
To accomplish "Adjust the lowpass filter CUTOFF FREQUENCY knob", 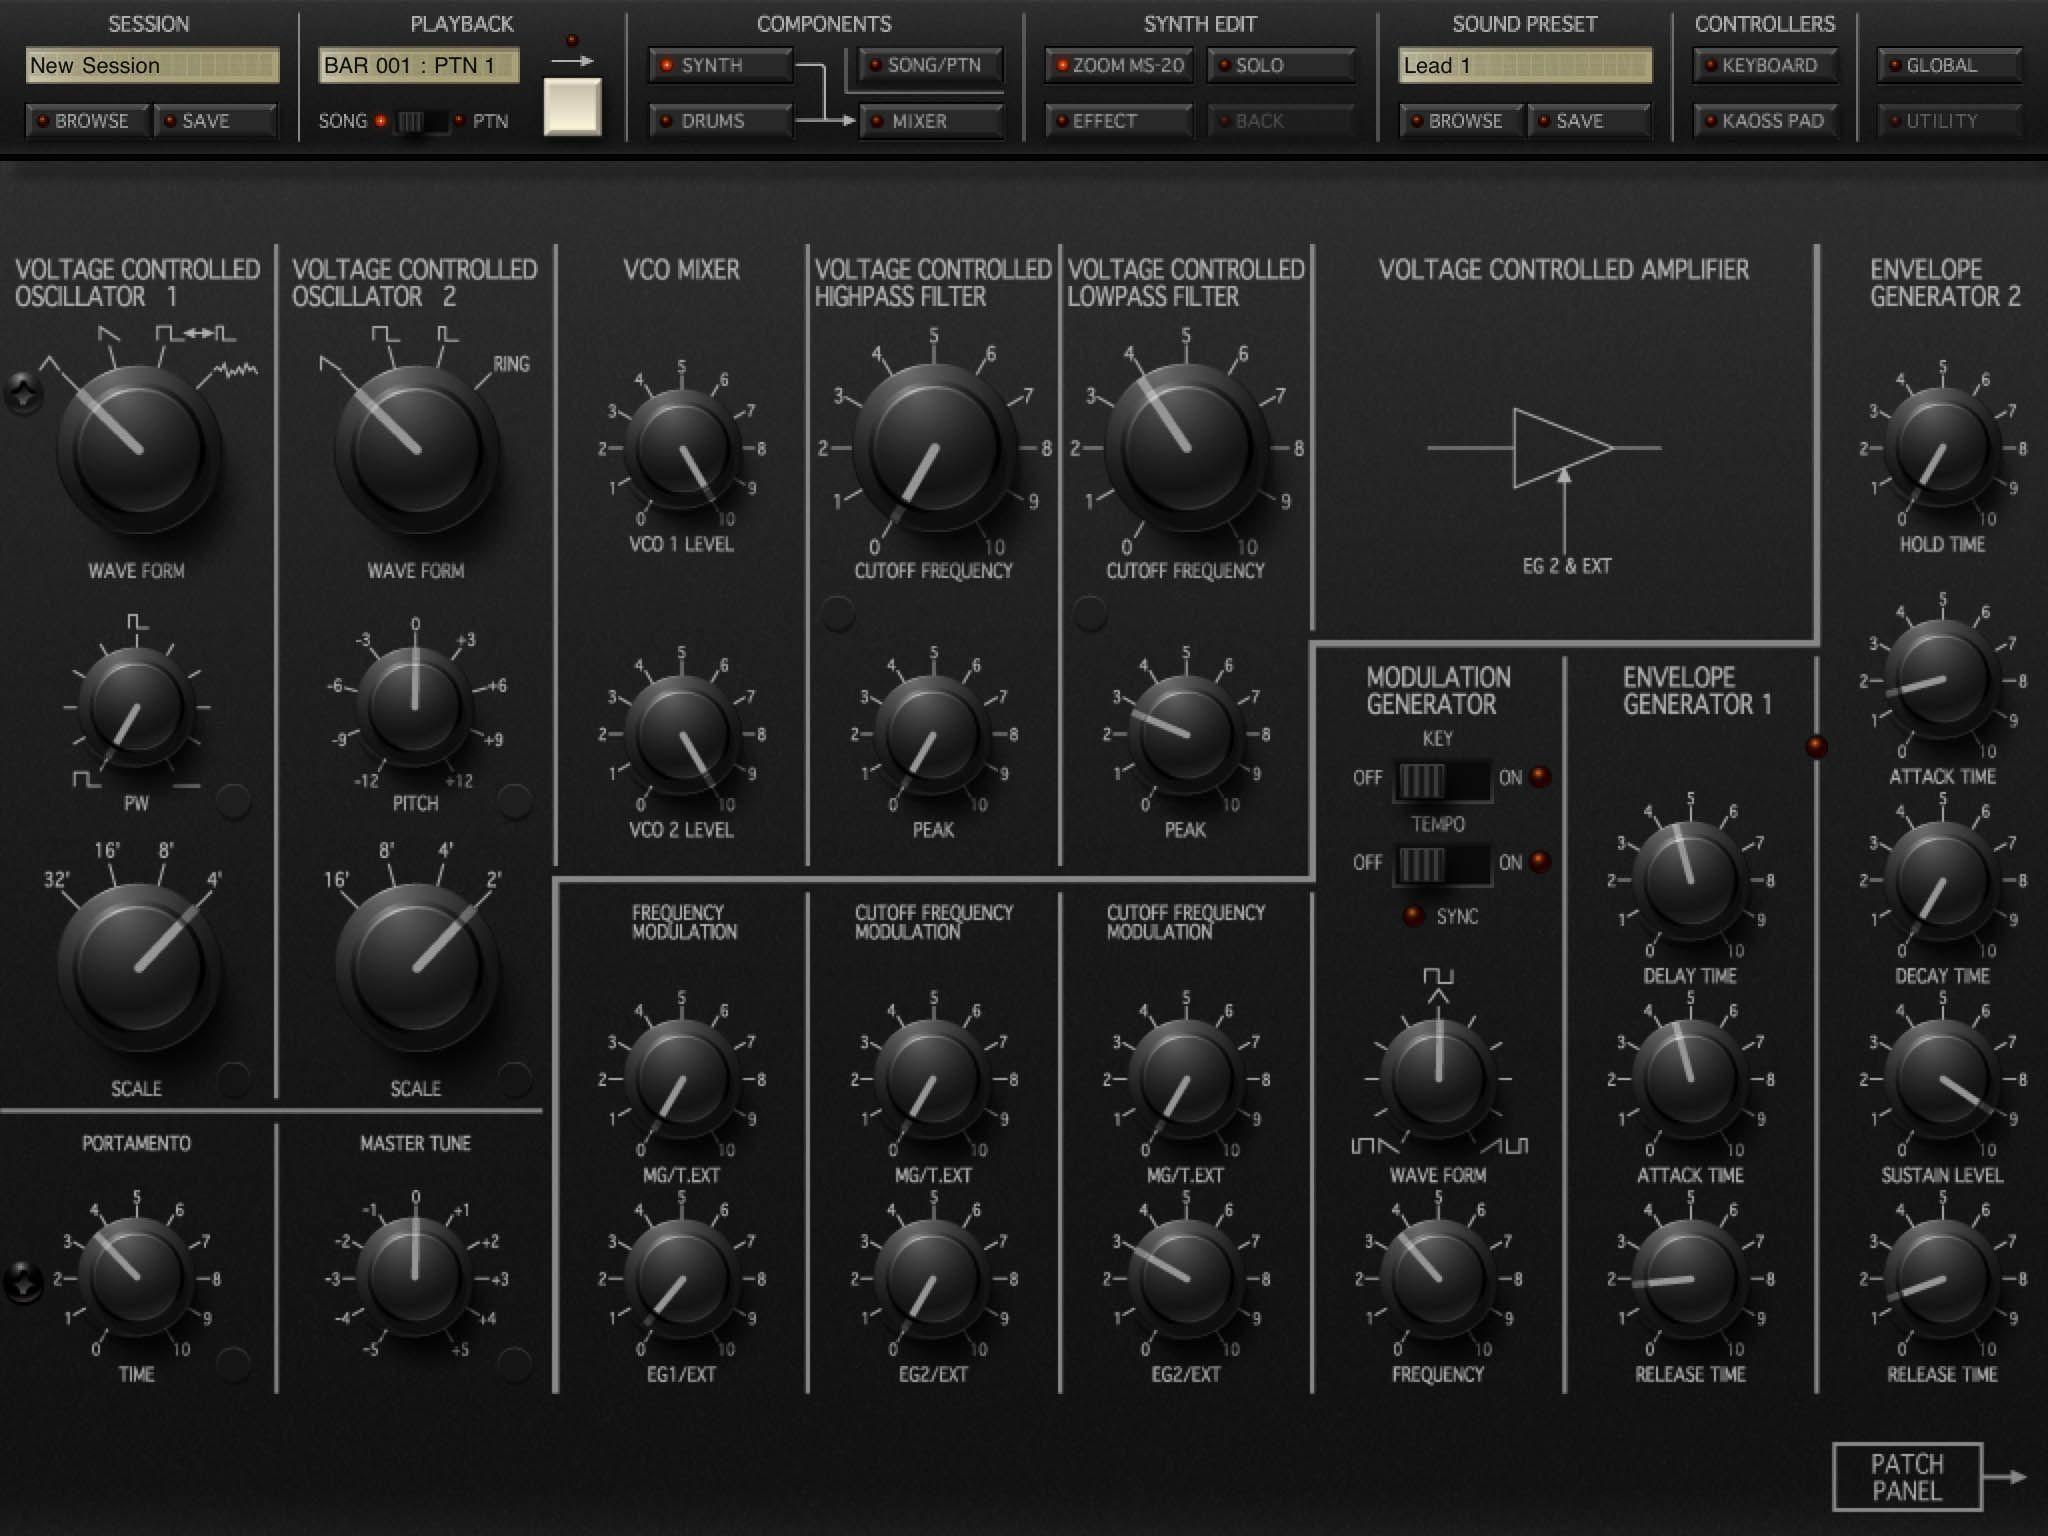I will tap(1184, 447).
